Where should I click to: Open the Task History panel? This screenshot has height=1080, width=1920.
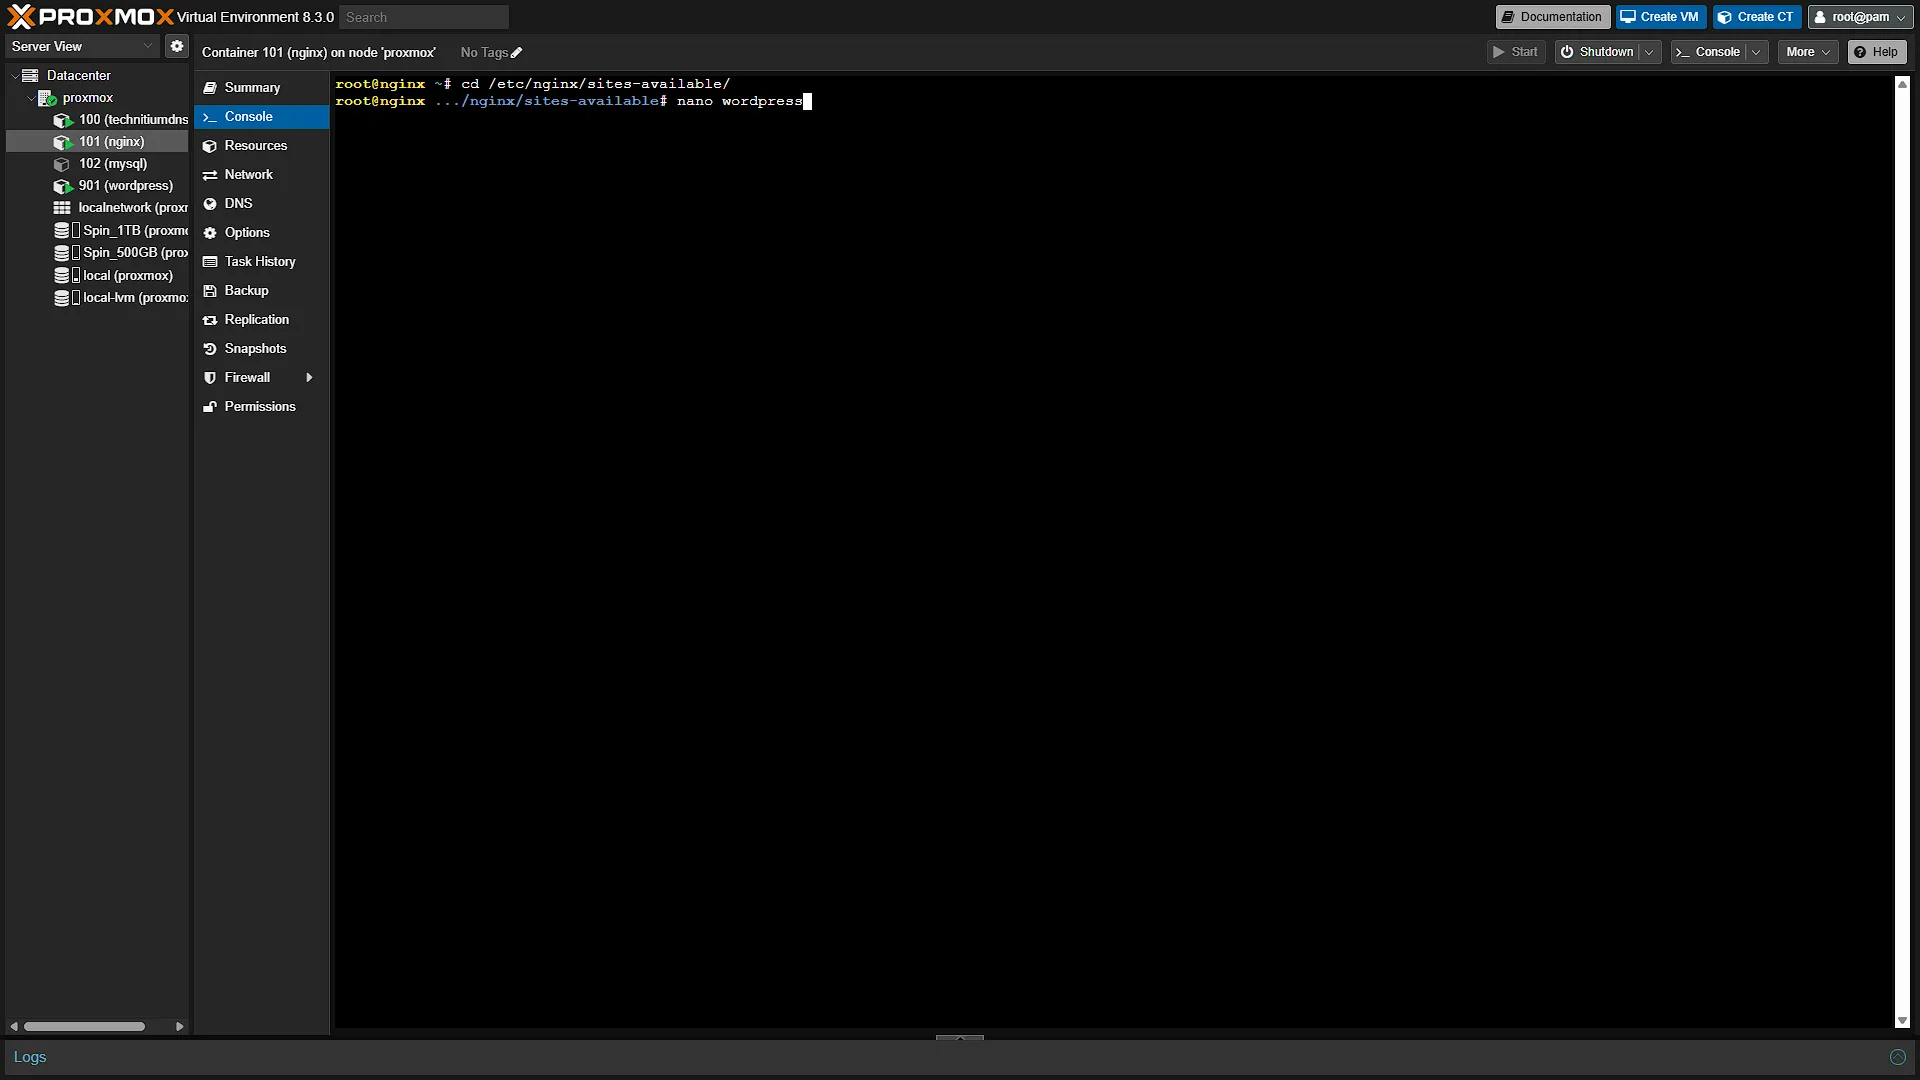coord(261,262)
